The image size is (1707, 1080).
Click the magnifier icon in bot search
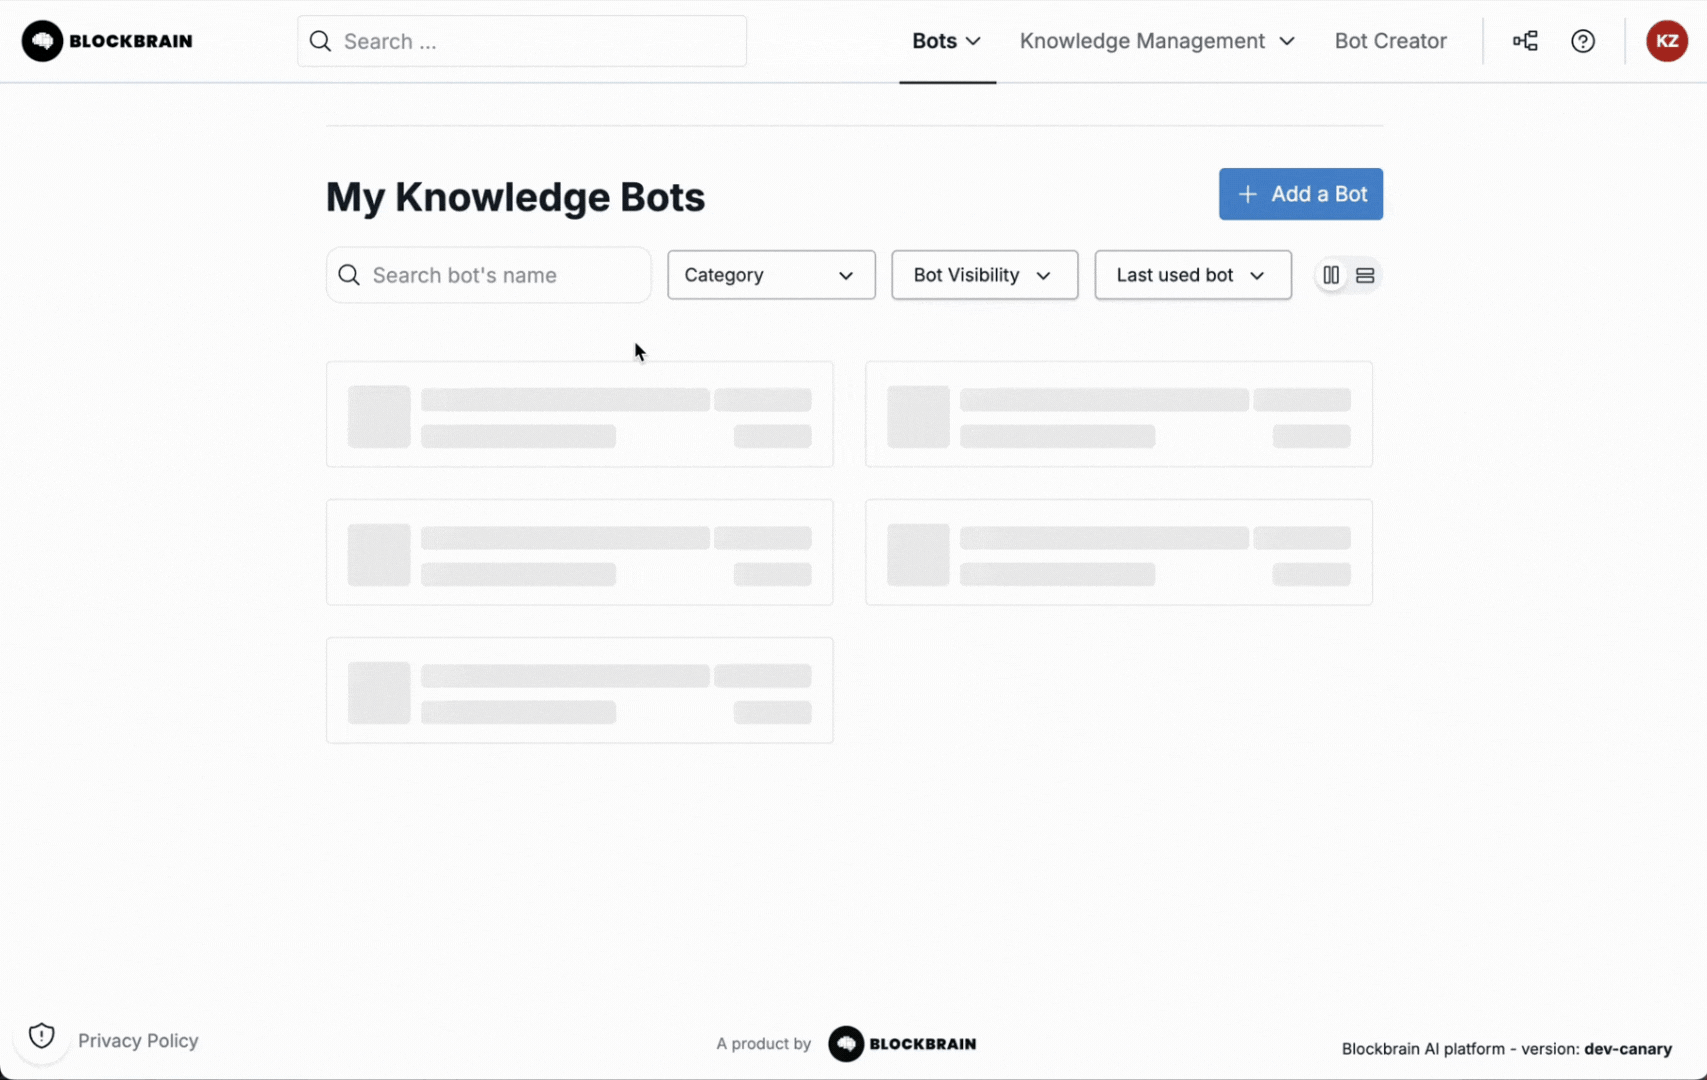tap(349, 275)
